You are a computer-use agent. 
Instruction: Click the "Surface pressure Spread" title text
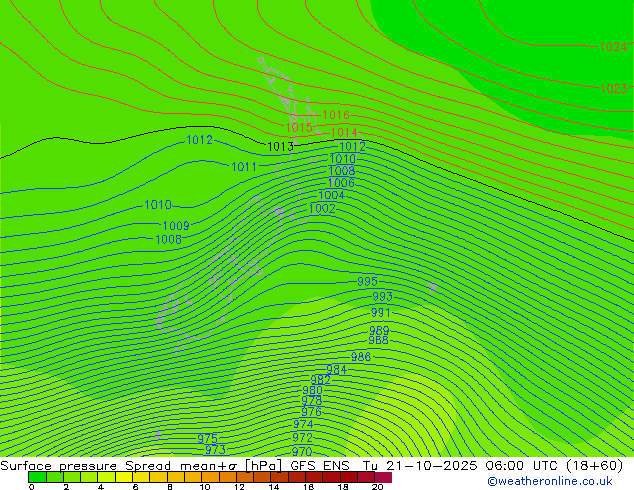click(86, 466)
